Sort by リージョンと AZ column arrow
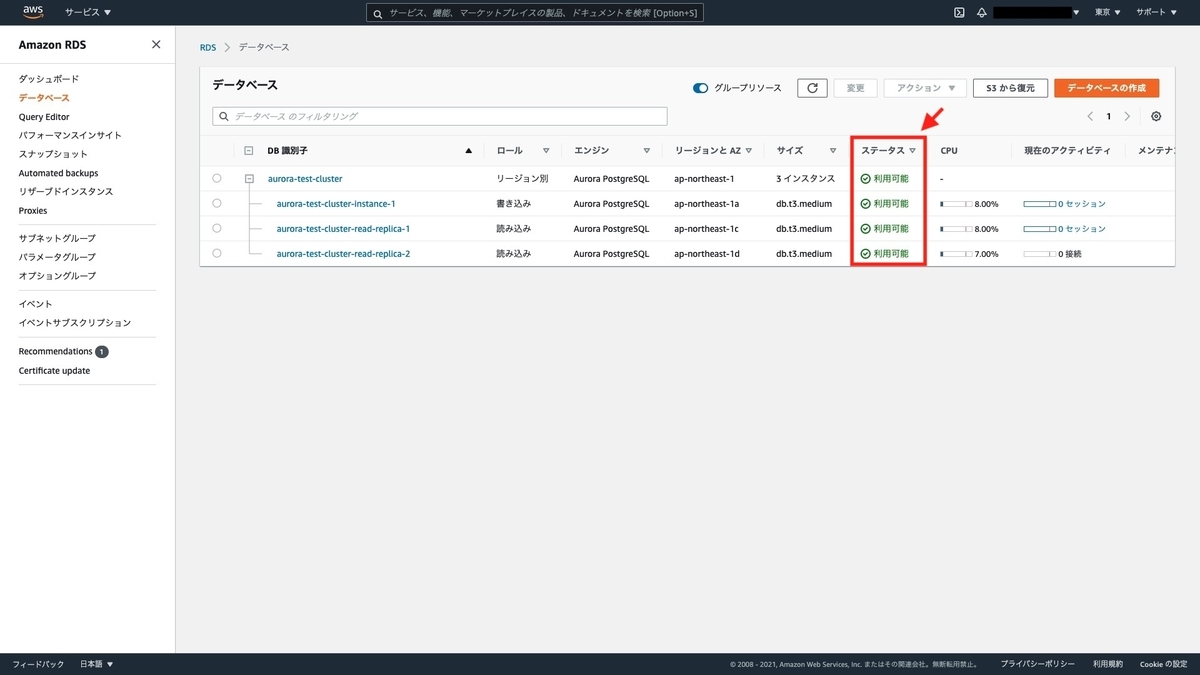Screen dimensions: 1200x675 coord(749,151)
